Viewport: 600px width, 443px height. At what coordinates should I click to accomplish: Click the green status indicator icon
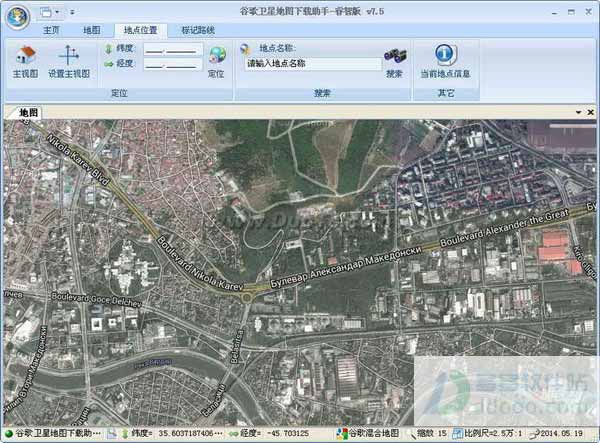(9, 434)
